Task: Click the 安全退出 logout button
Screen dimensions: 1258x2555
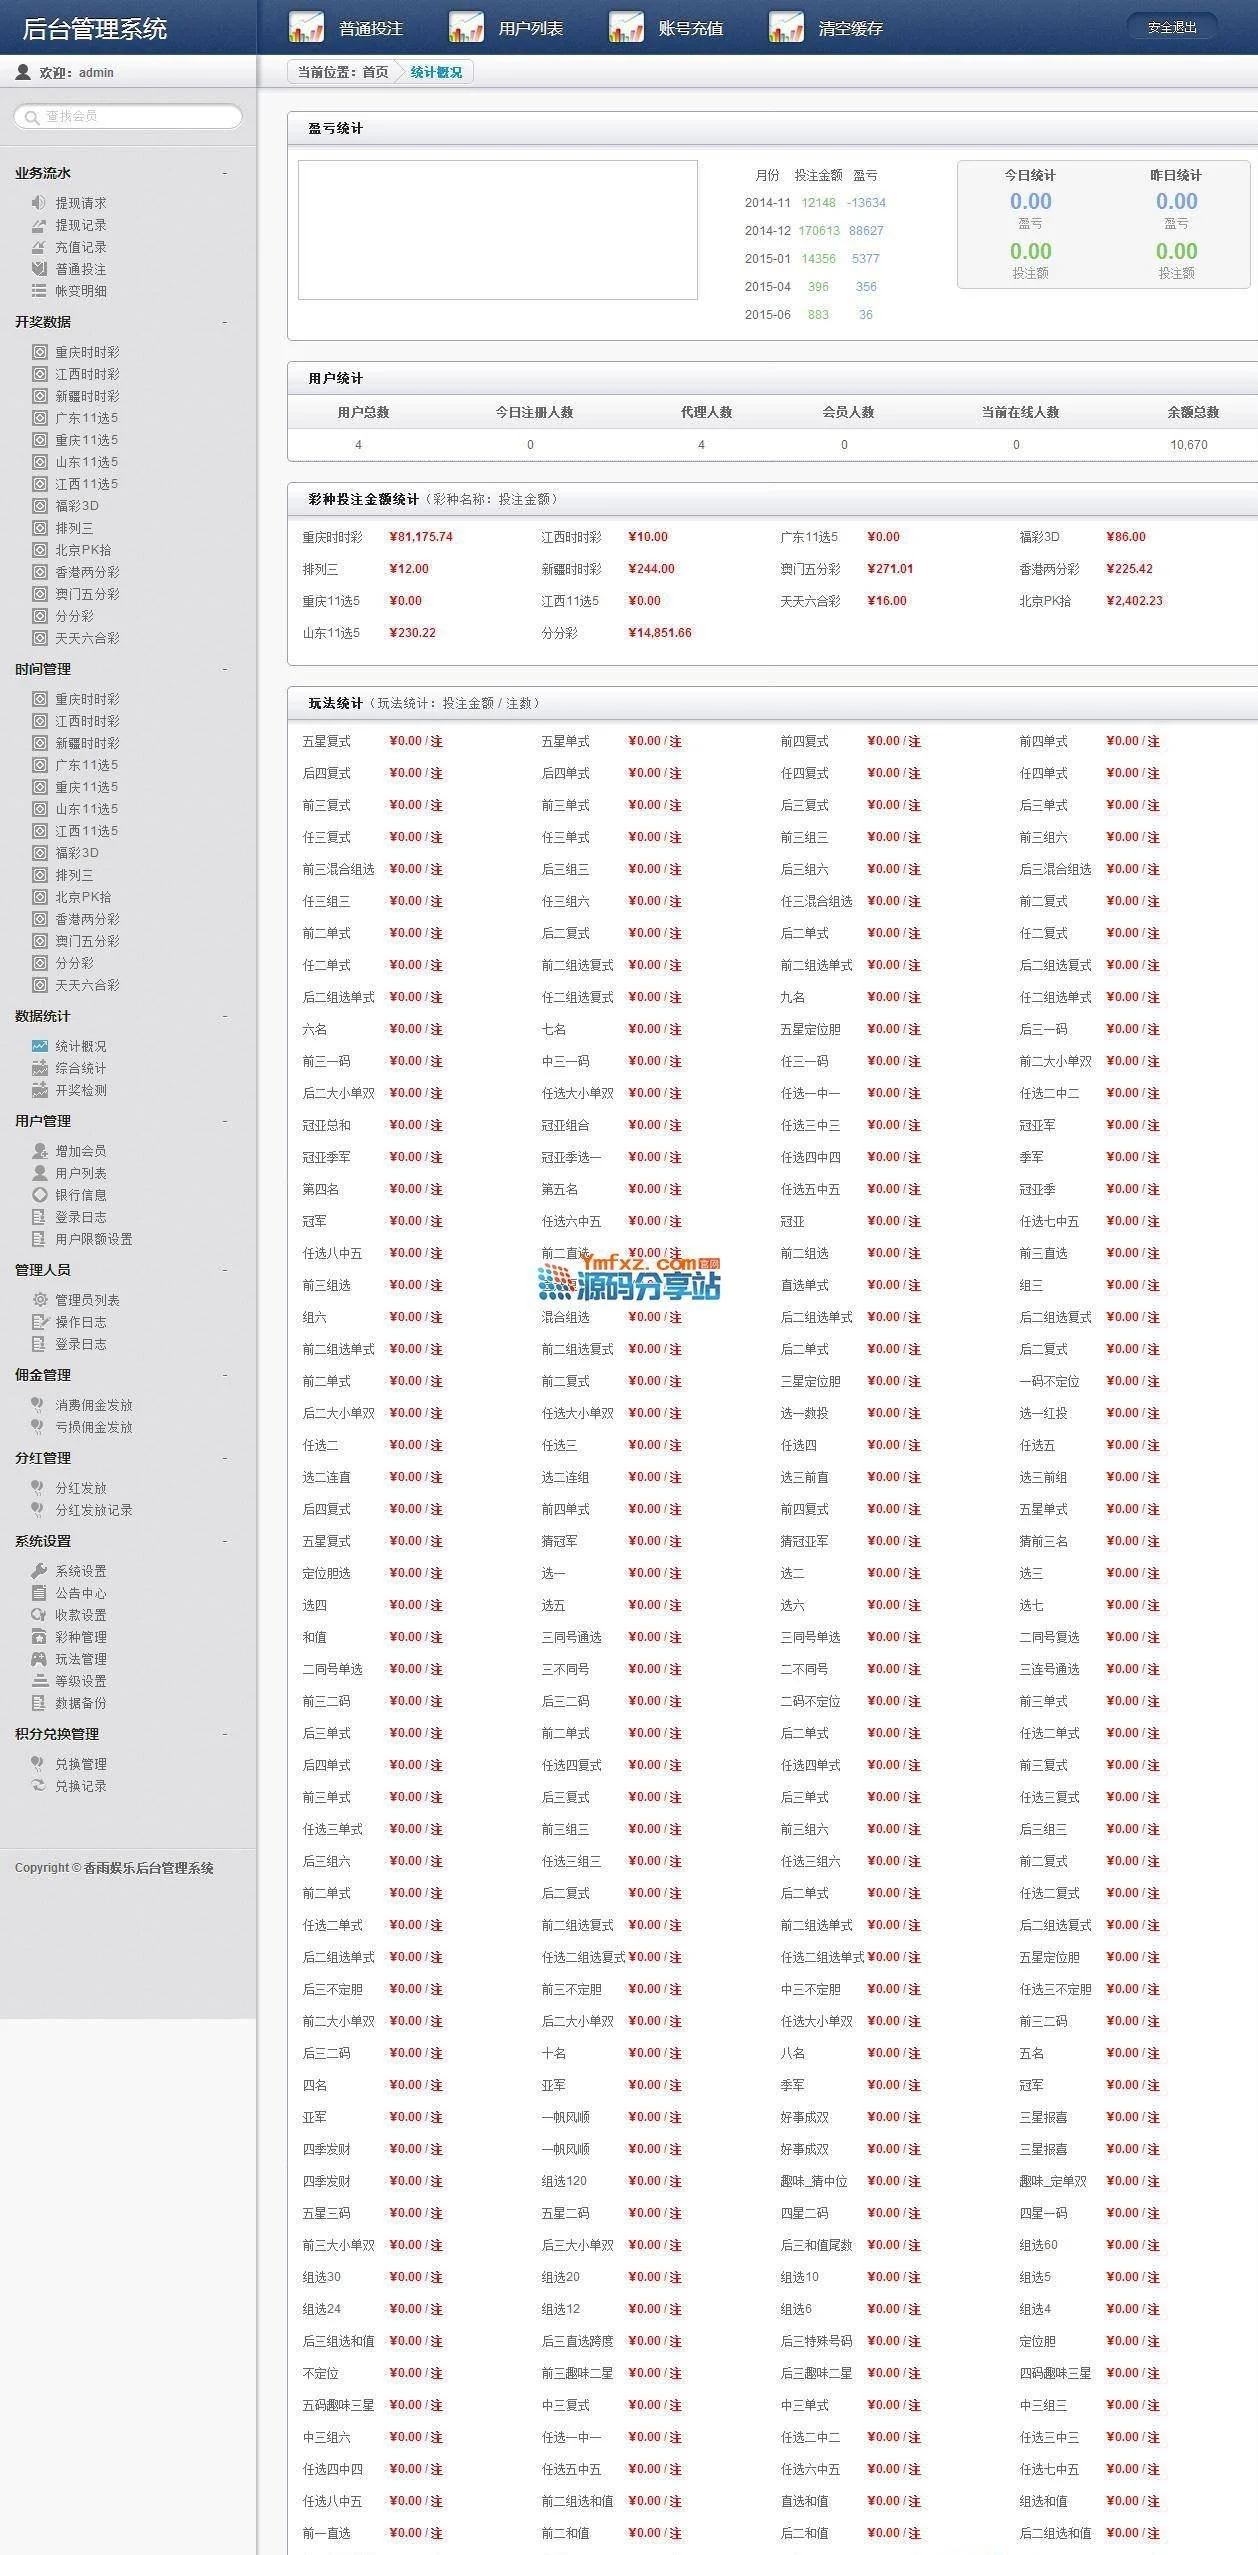Action: [1171, 28]
